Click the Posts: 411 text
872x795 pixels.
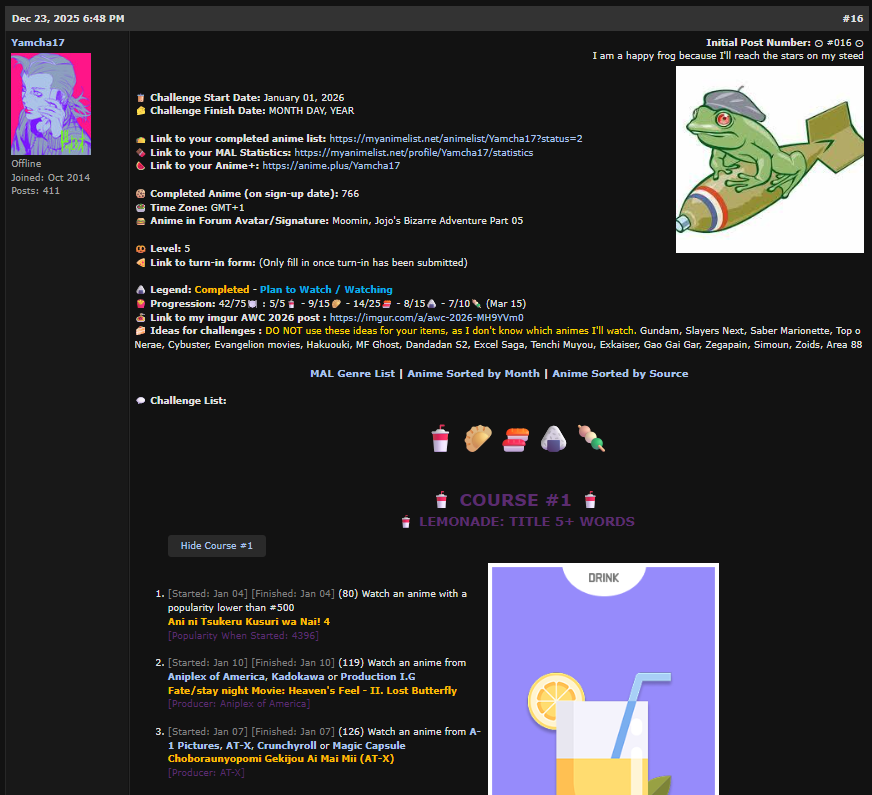36,191
